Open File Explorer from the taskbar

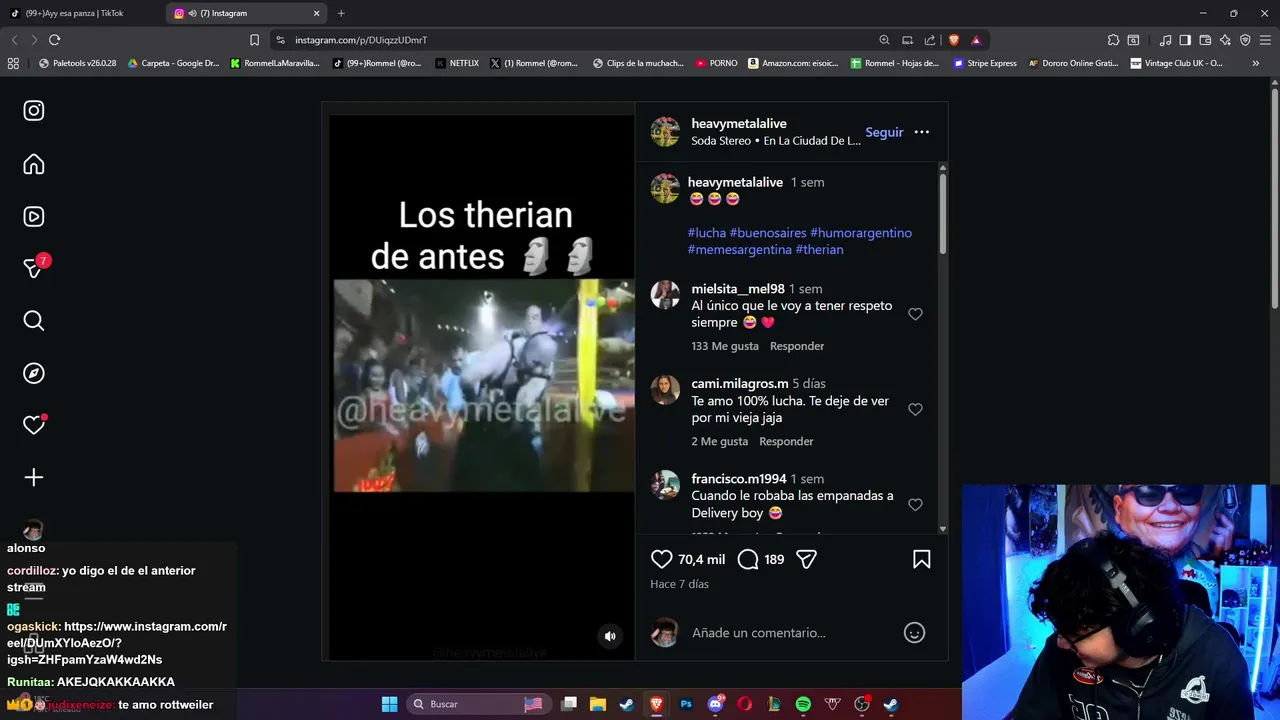tap(598, 704)
